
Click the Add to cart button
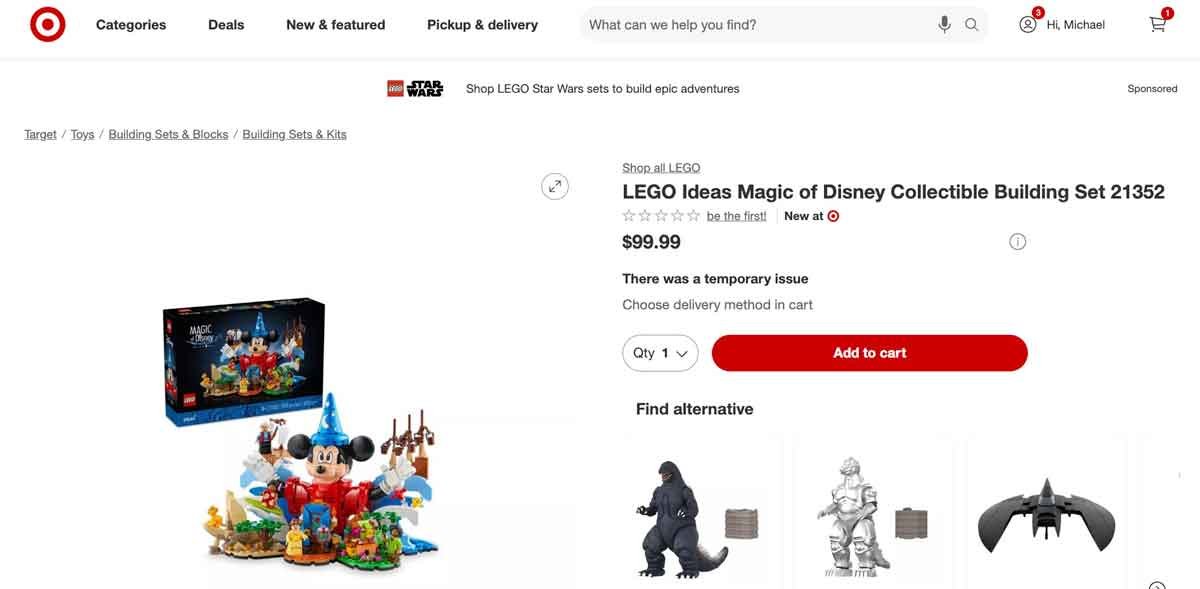(x=868, y=352)
